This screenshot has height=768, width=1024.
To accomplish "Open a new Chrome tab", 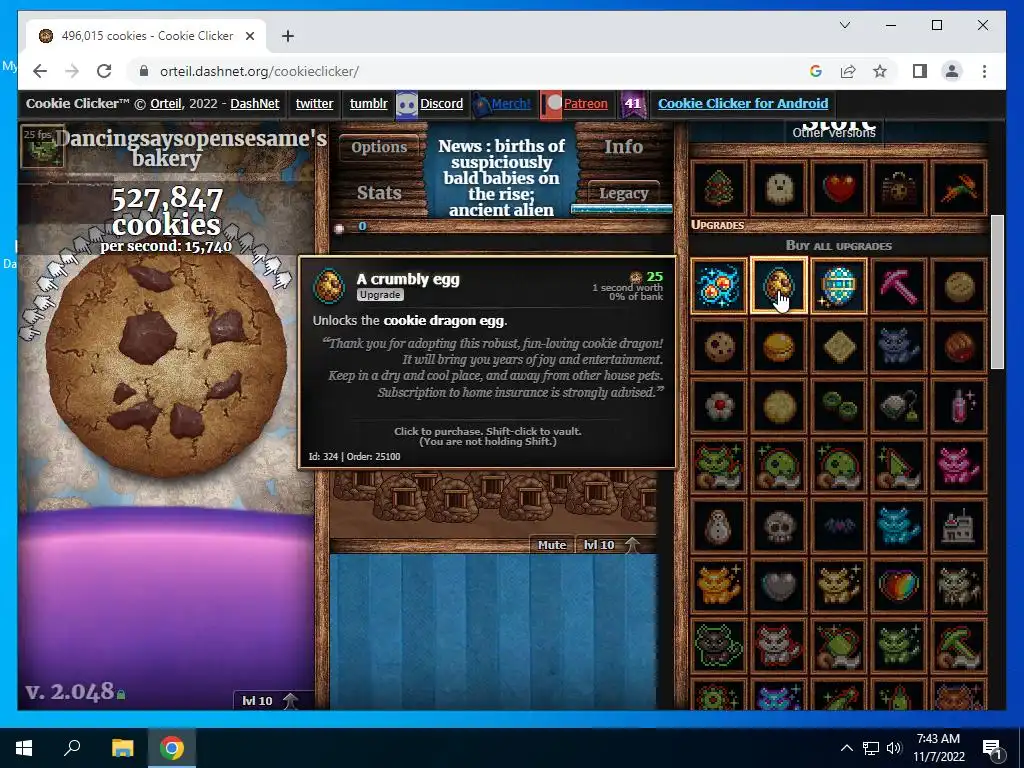I will pos(287,36).
